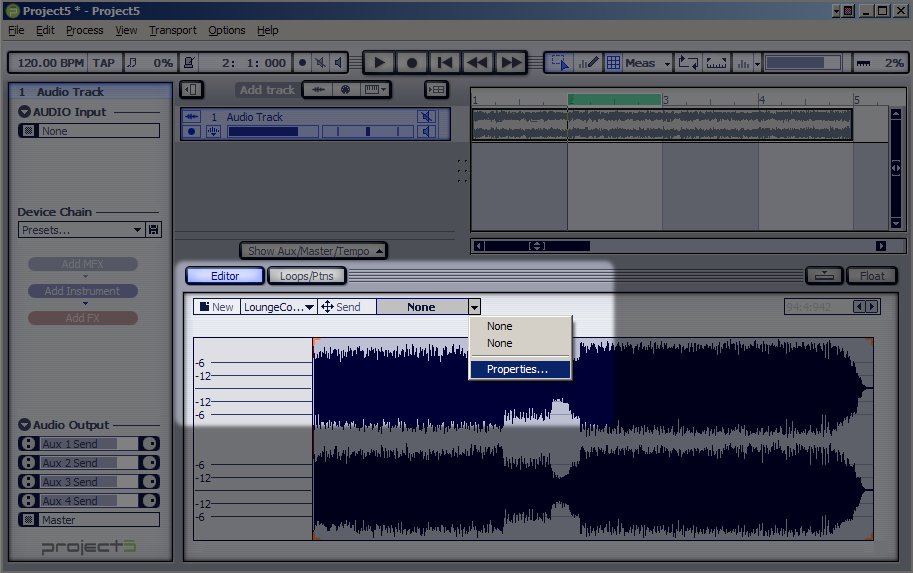The width and height of the screenshot is (913, 573).
Task: Click the transport Record button
Action: point(412,62)
